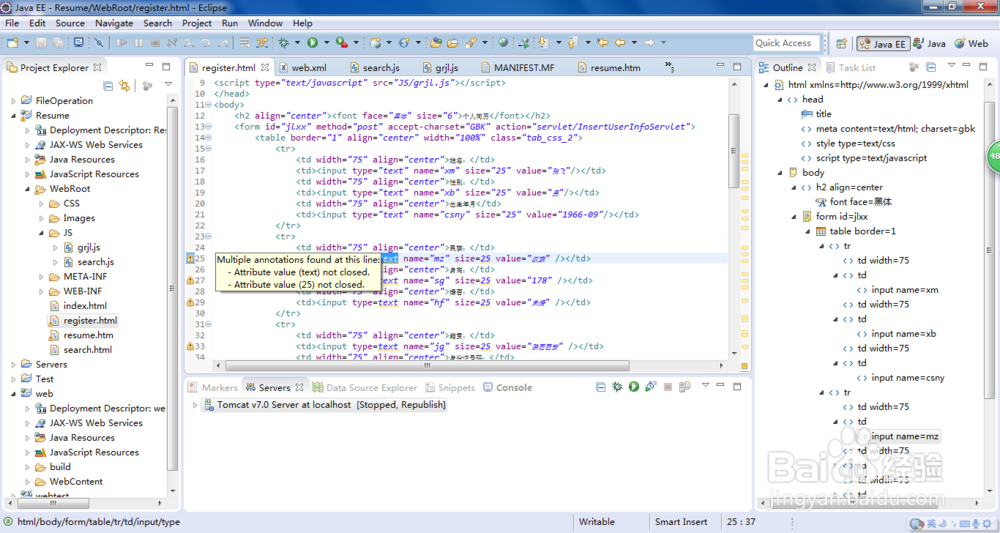Fold the tr block at line 31
The width and height of the screenshot is (1000, 533).
point(209,325)
